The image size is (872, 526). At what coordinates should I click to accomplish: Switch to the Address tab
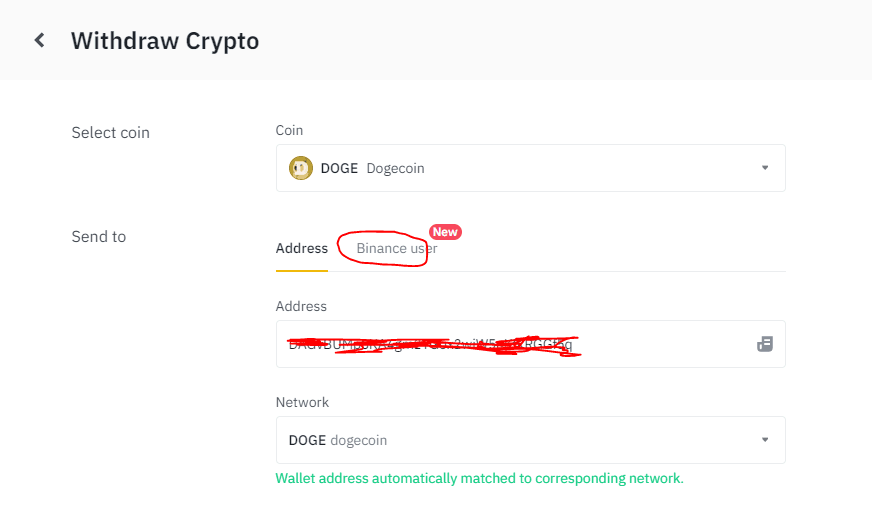[301, 249]
